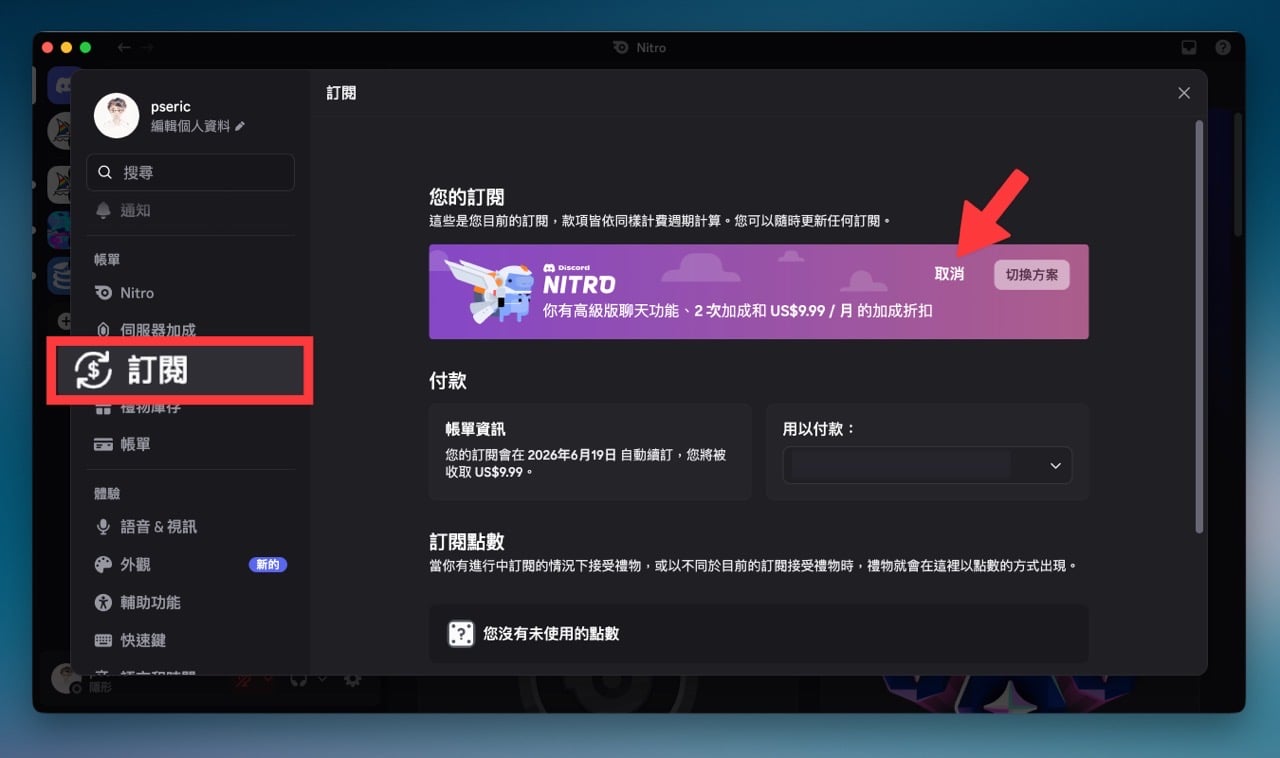Open 外觀 appearance settings
This screenshot has width=1280, height=758.
tap(190, 564)
